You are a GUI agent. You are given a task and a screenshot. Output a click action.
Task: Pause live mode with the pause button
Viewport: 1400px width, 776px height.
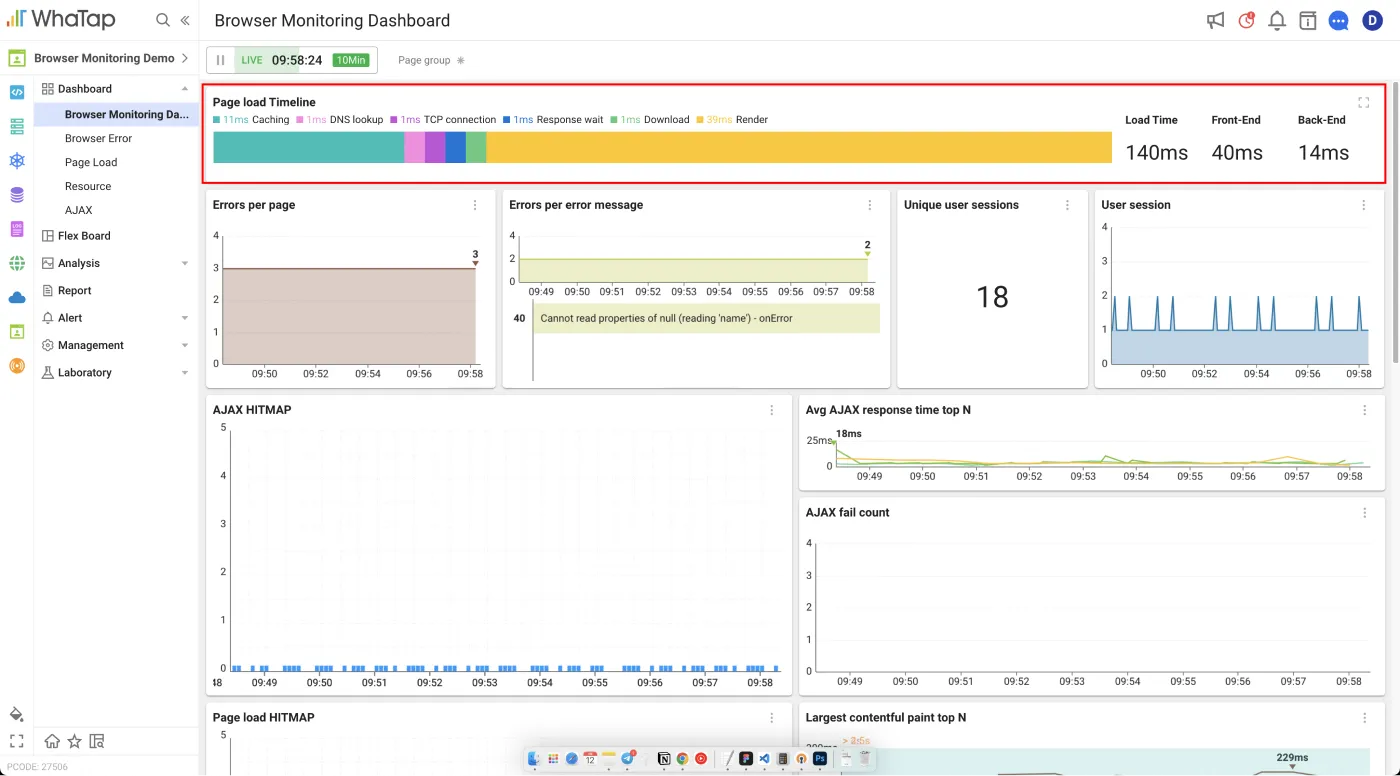click(220, 60)
